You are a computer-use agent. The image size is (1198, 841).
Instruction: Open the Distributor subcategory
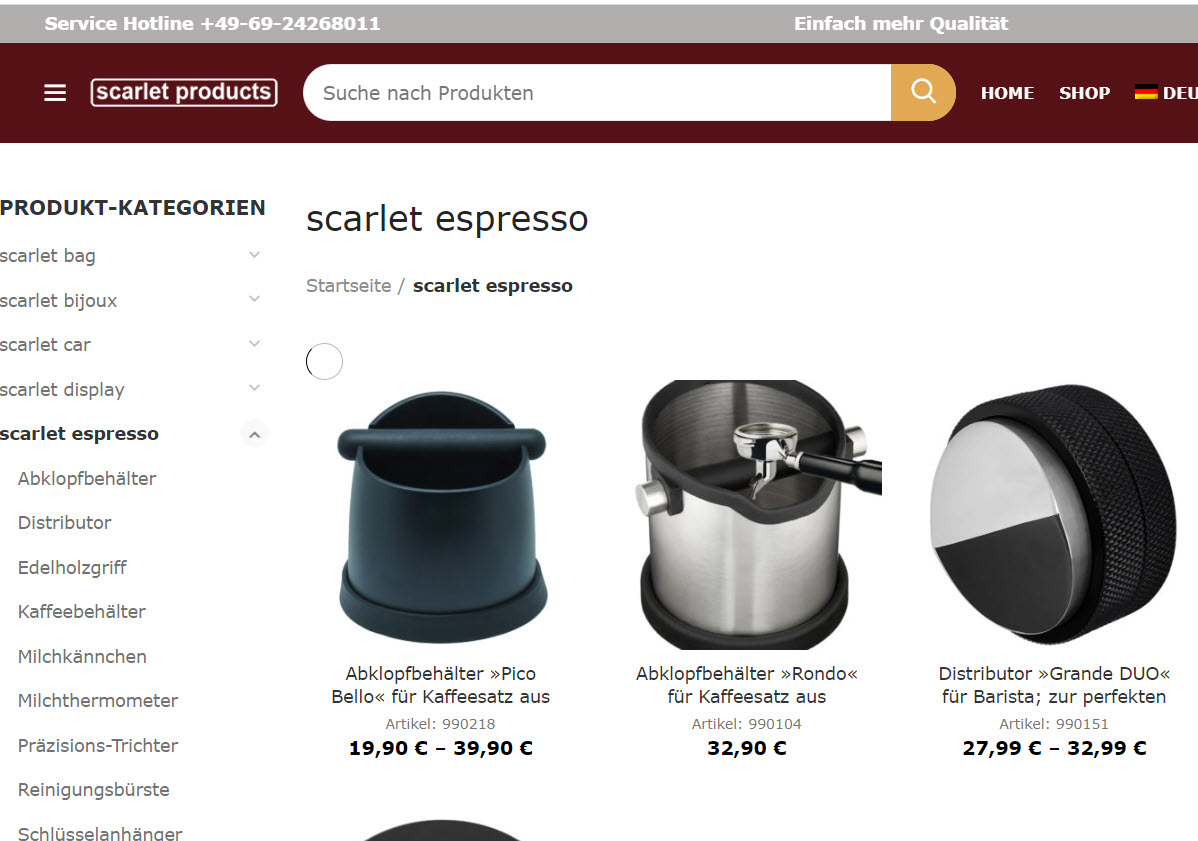click(x=64, y=523)
